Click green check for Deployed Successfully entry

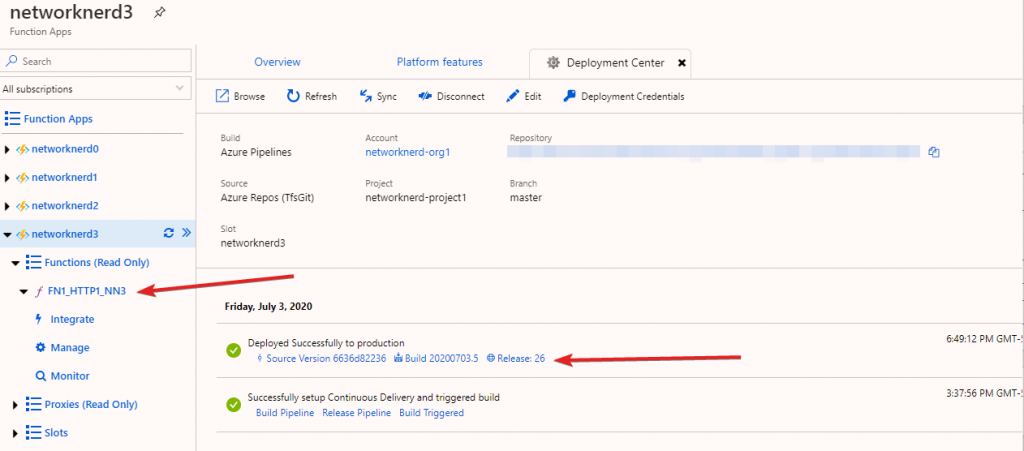tap(234, 350)
